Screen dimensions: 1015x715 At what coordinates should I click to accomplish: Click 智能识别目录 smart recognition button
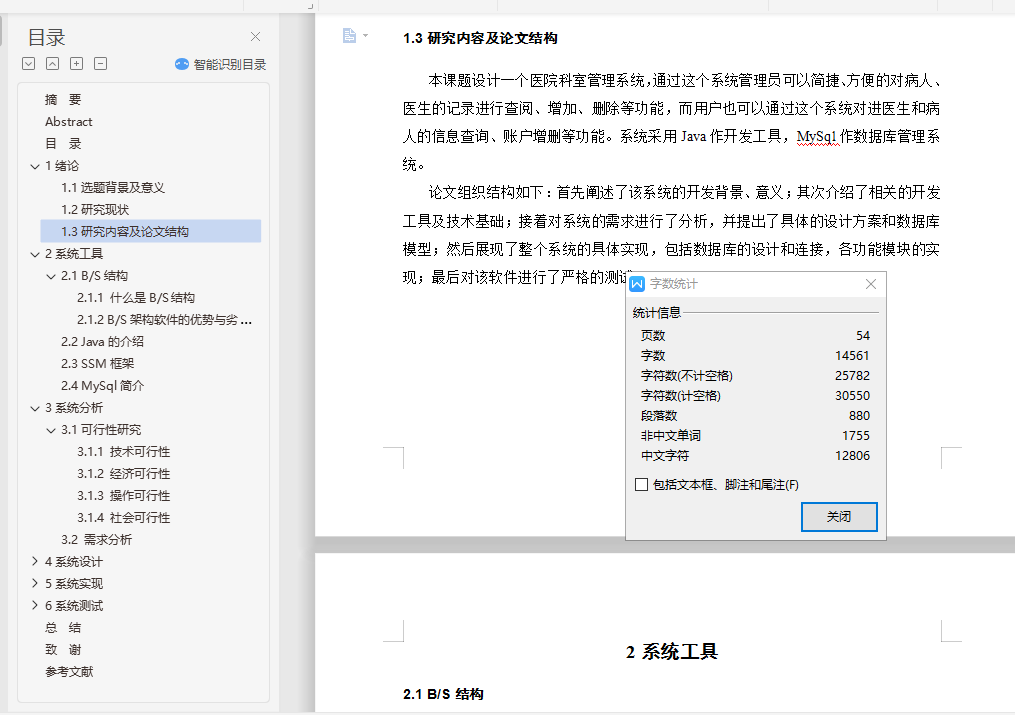coord(221,64)
